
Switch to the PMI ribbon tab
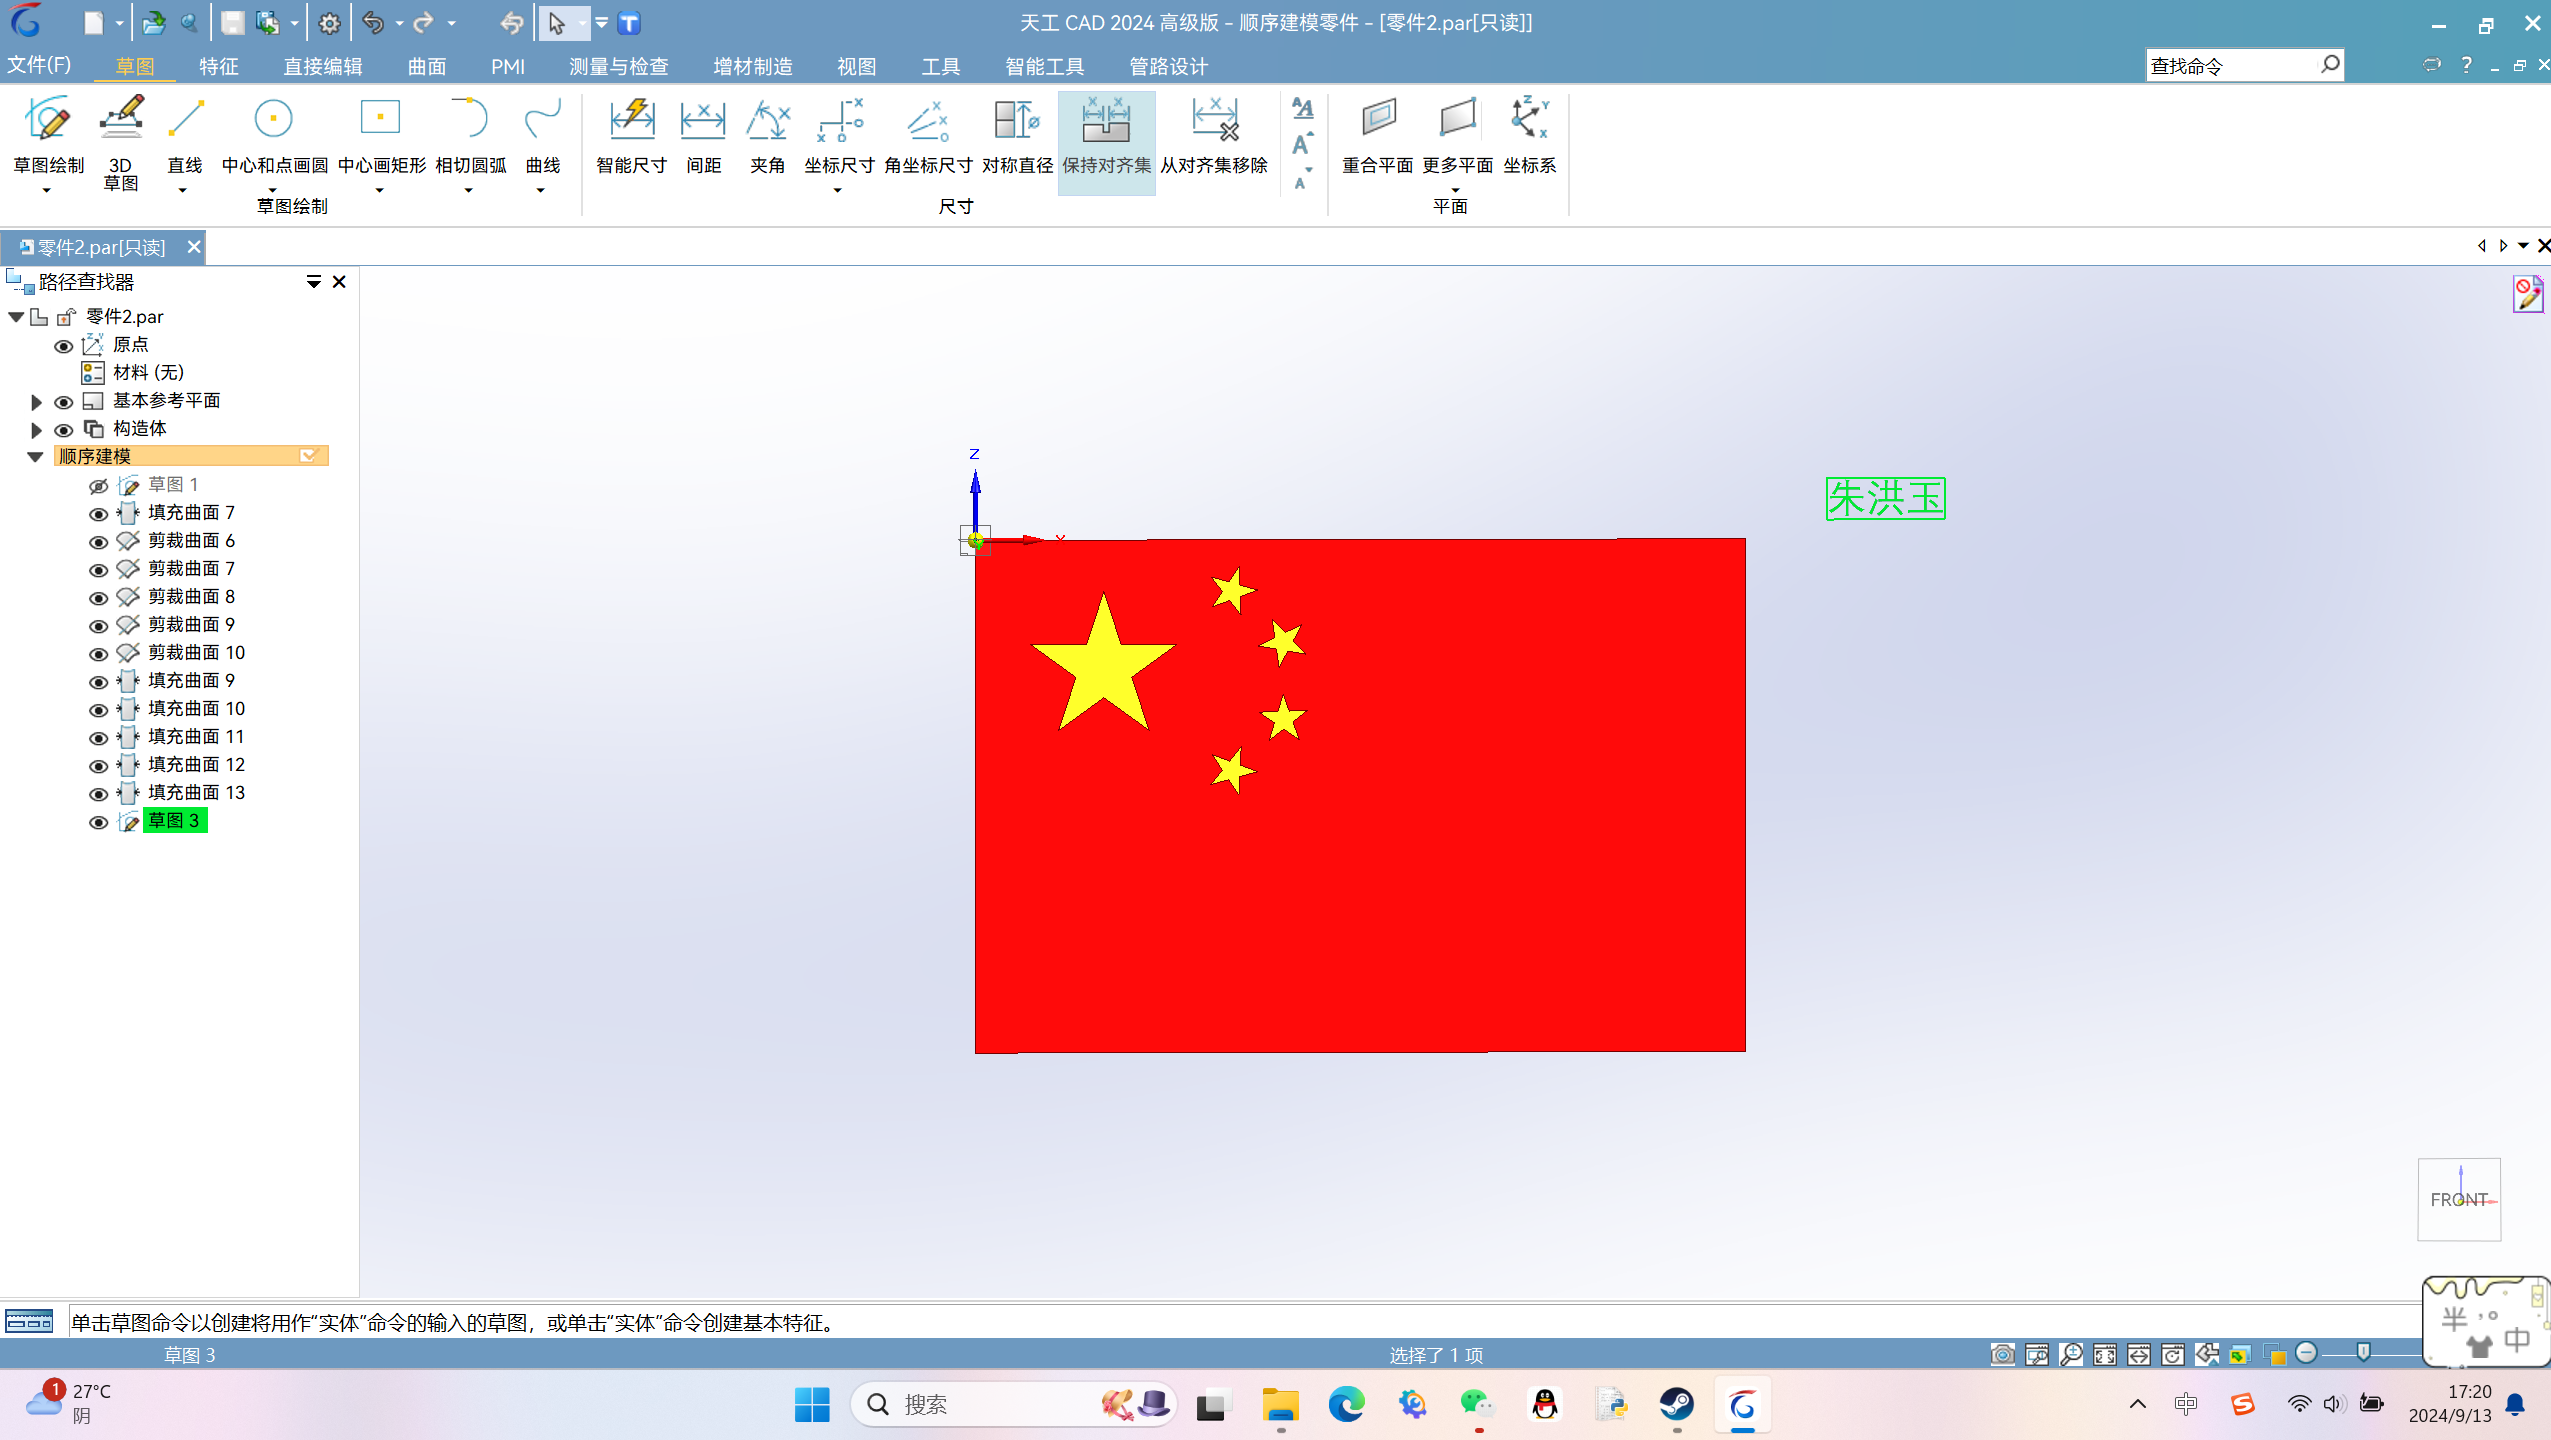point(507,66)
